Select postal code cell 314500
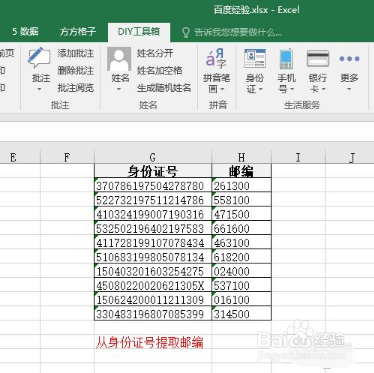The image size is (374, 373). click(x=241, y=314)
